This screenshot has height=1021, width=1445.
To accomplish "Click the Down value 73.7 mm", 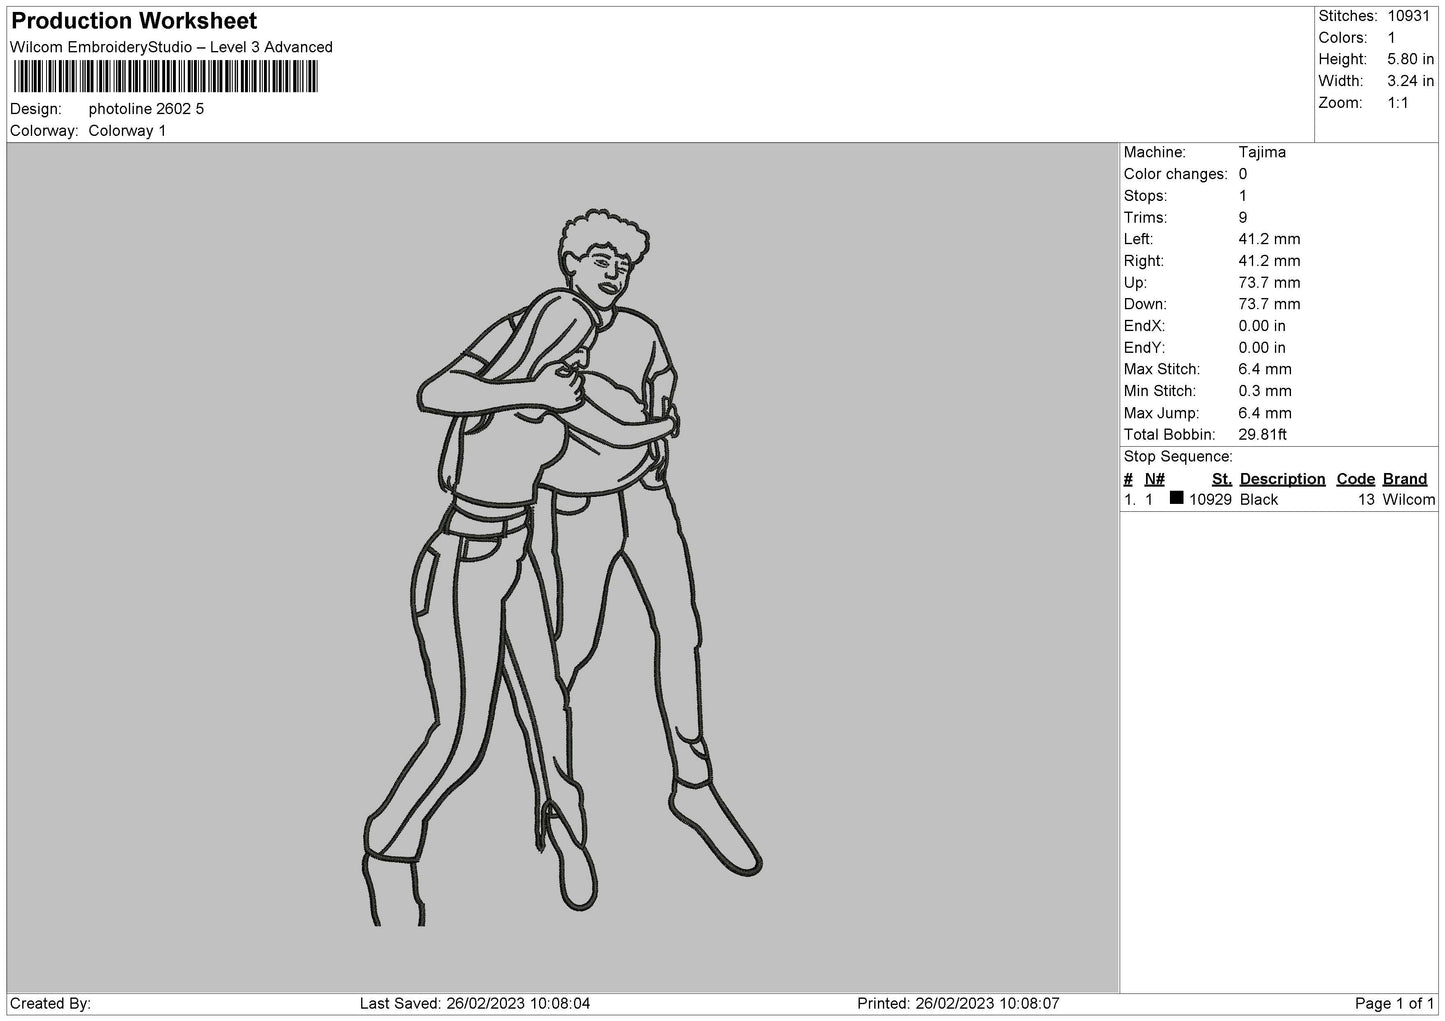I will point(1269,304).
